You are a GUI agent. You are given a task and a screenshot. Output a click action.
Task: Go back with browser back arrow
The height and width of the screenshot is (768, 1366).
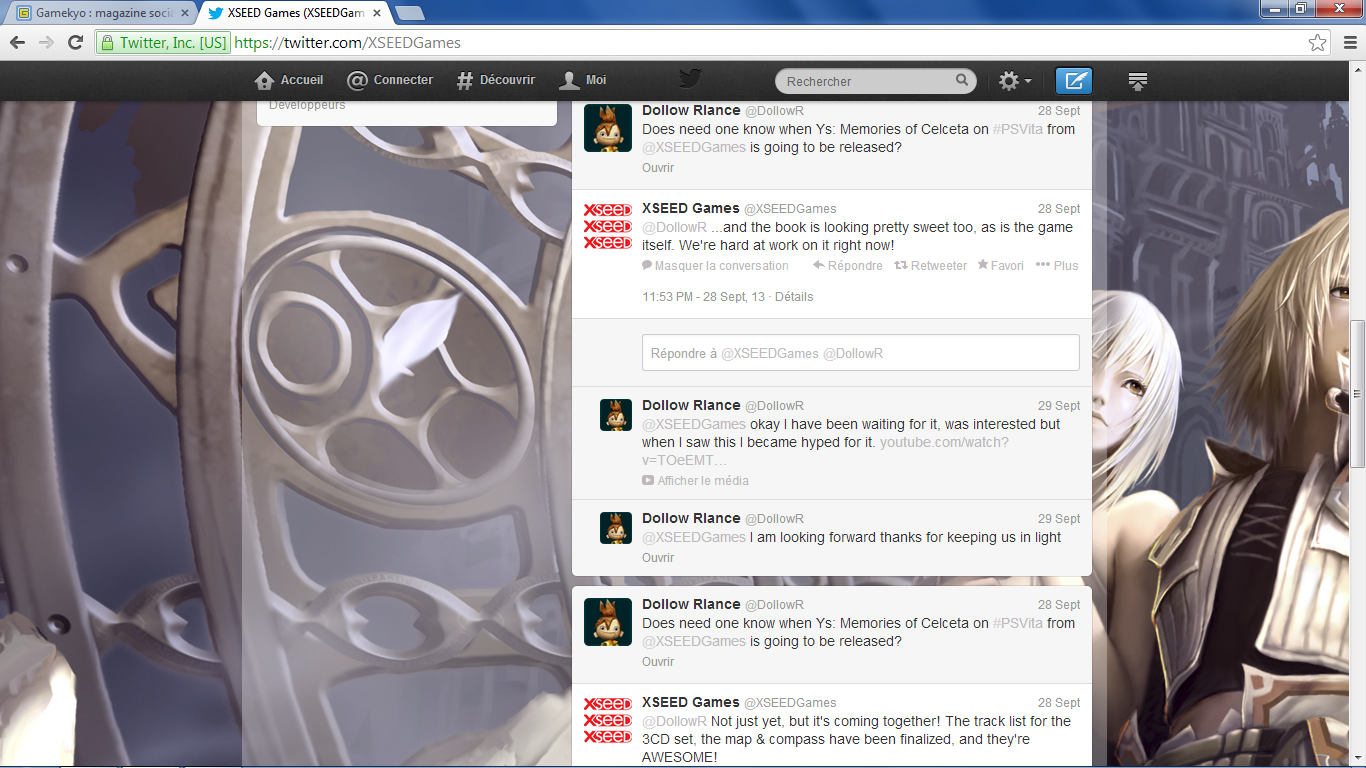17,42
